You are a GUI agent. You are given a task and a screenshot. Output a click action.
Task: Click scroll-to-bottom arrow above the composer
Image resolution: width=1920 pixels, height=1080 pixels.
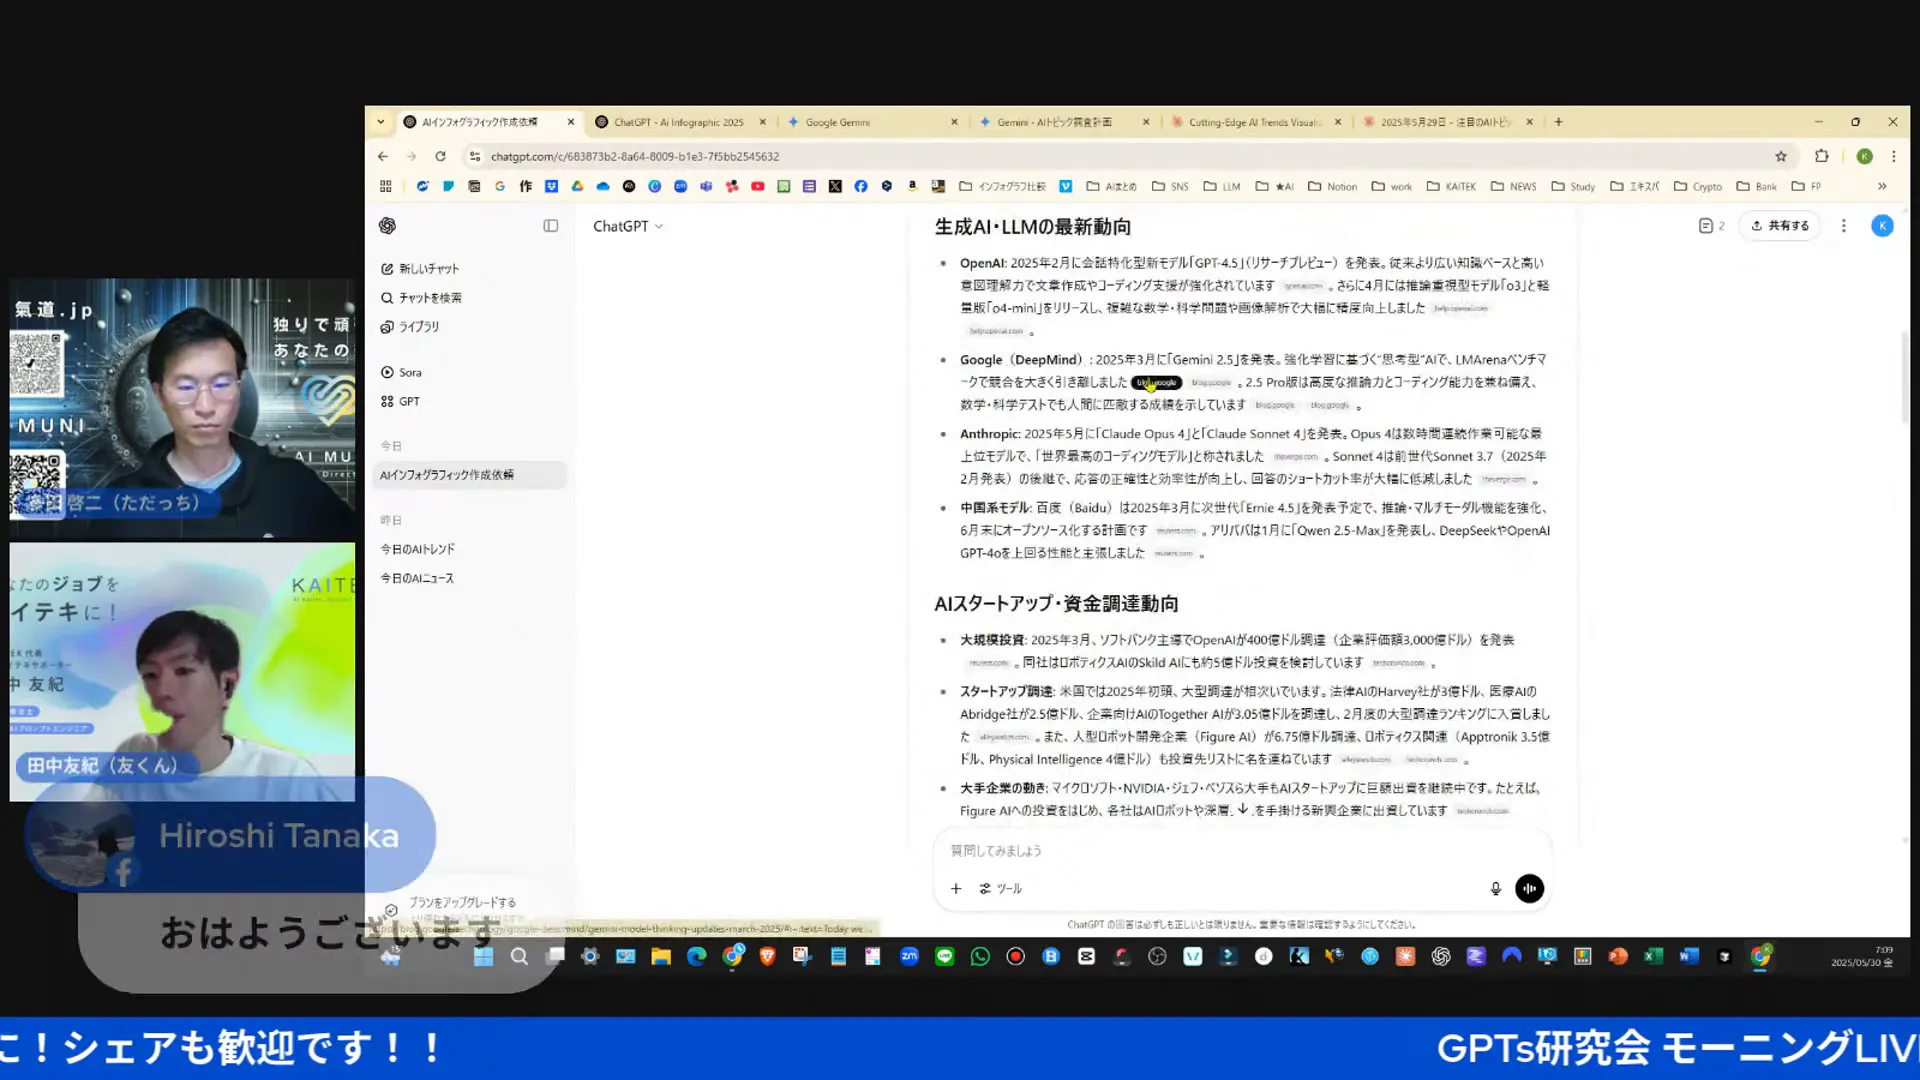pos(1242,810)
